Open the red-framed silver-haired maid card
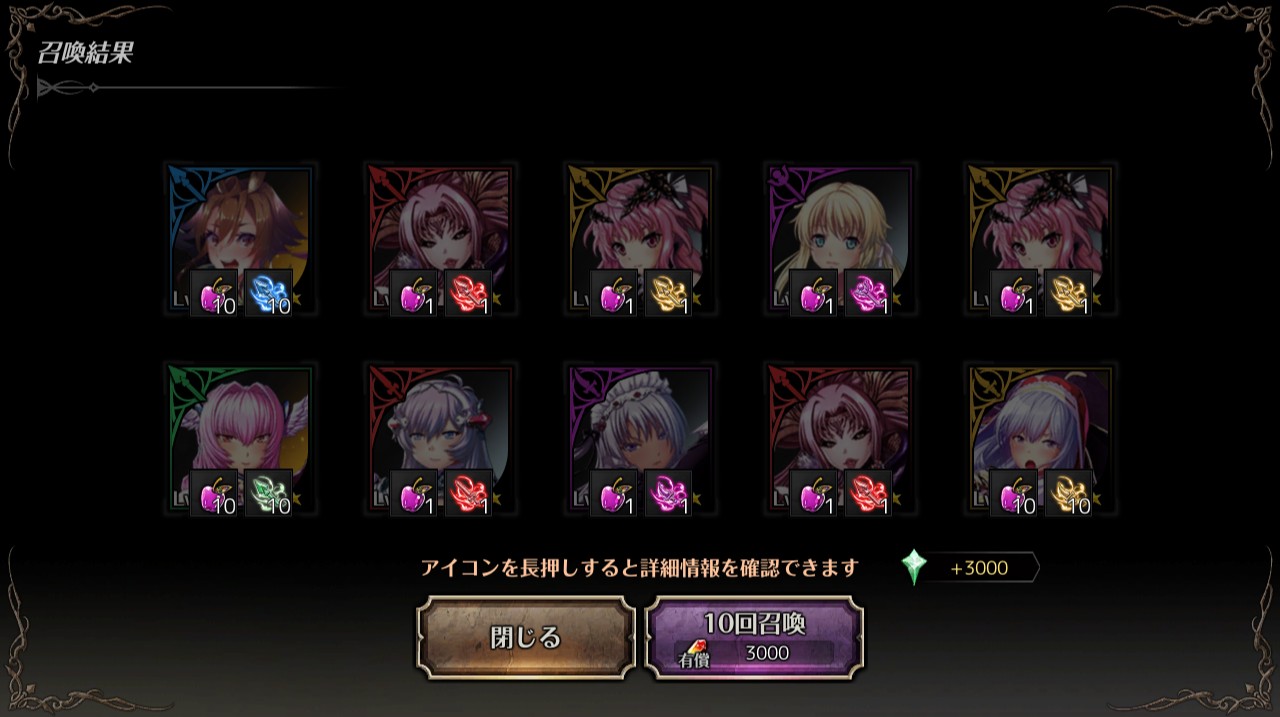The height and width of the screenshot is (717, 1280). click(x=440, y=440)
